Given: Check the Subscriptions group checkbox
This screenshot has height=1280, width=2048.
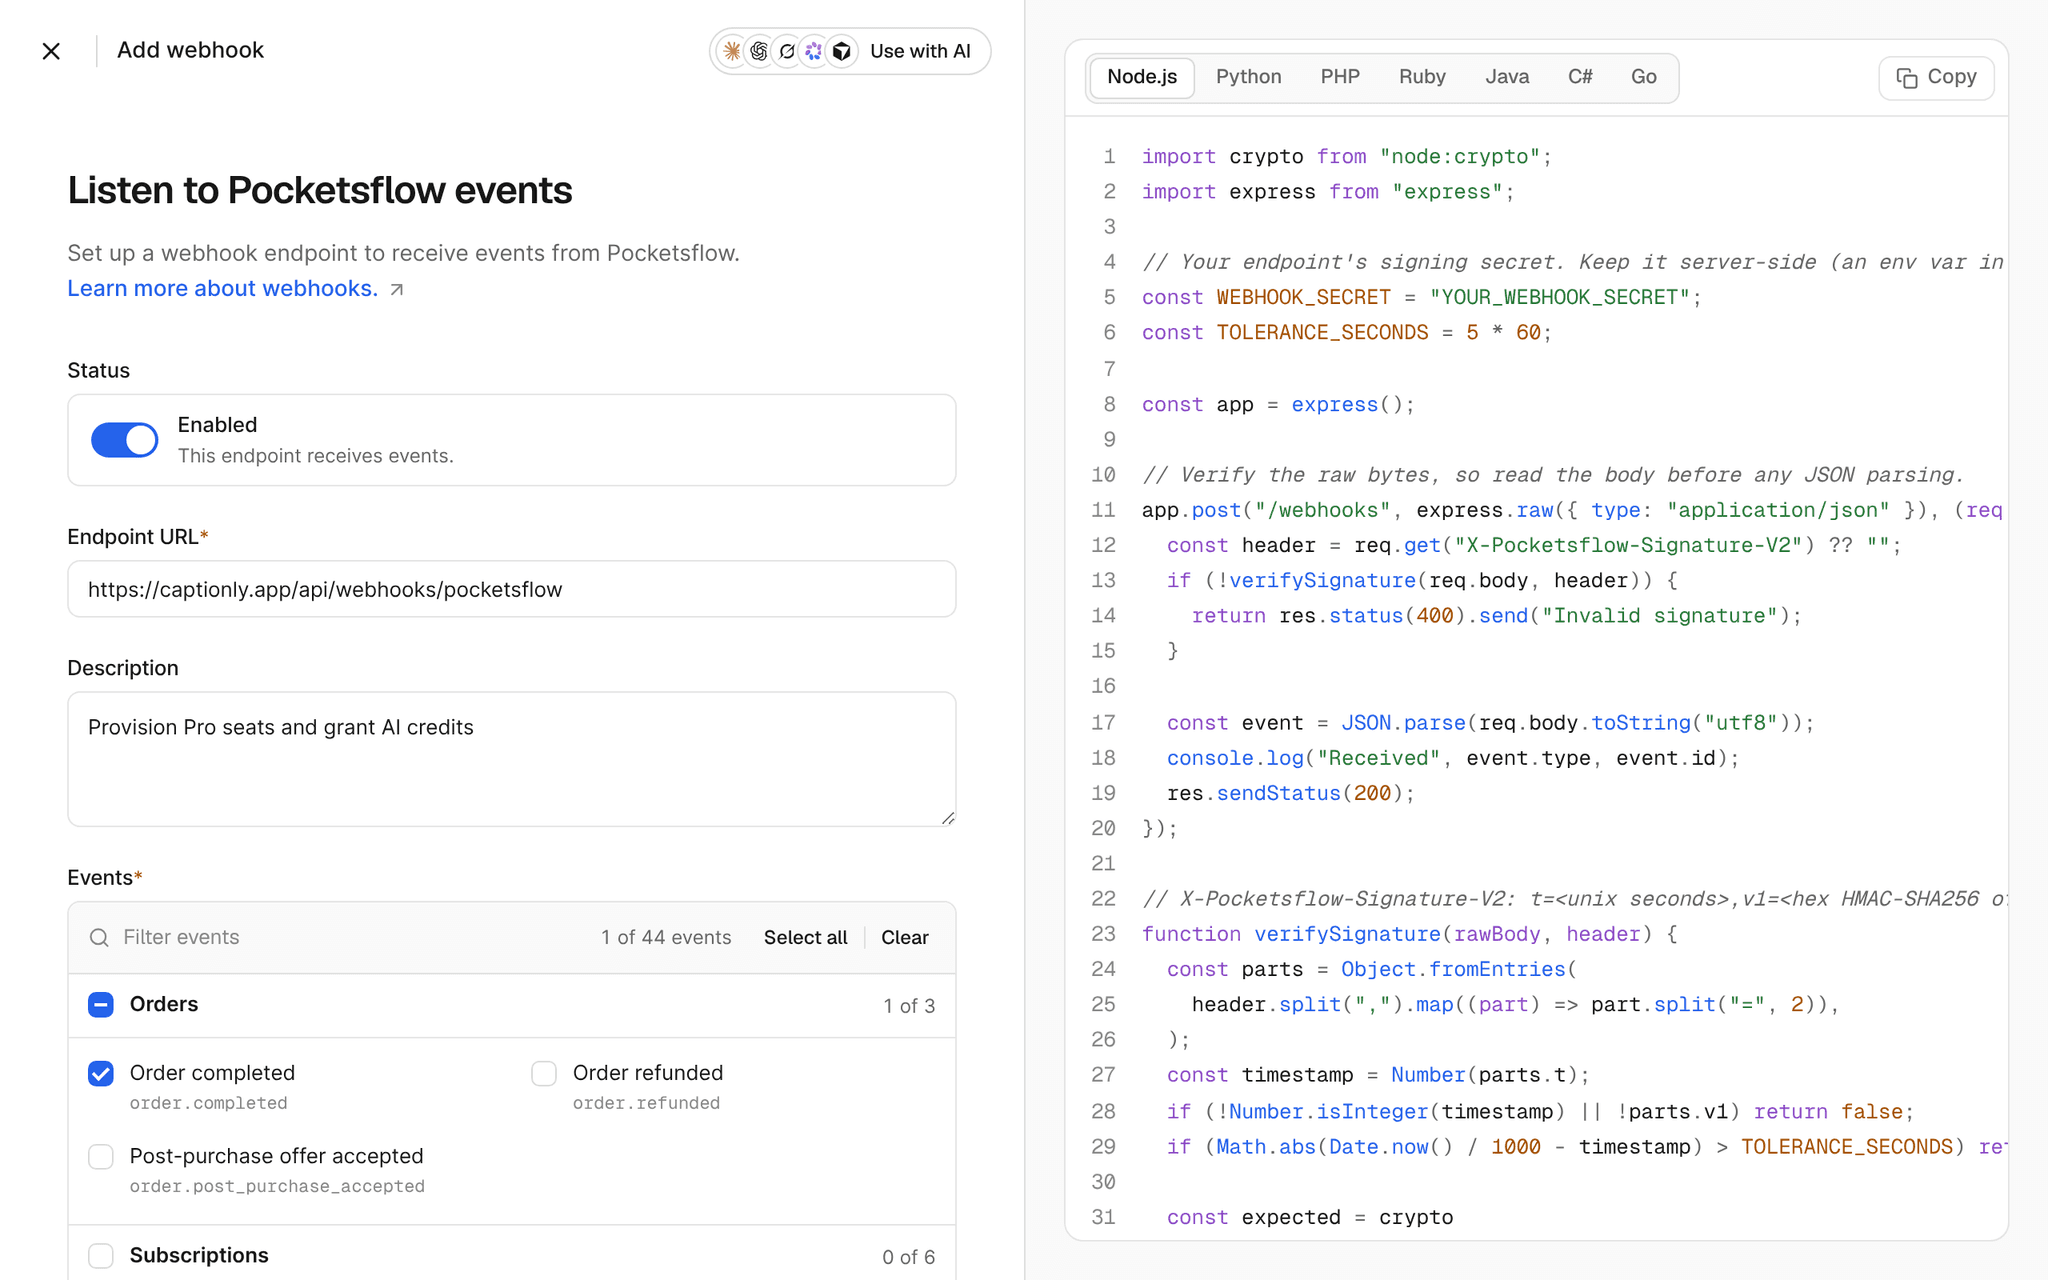Looking at the screenshot, I should click(101, 1256).
